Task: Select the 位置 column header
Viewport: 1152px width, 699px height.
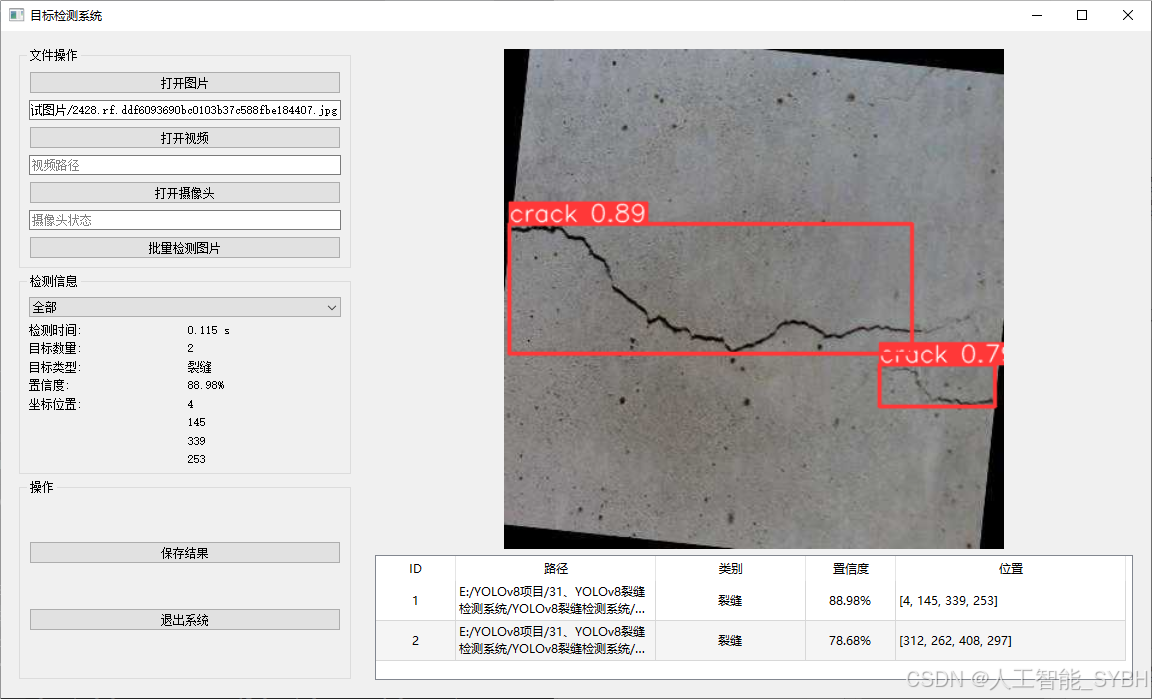Action: pos(1011,569)
